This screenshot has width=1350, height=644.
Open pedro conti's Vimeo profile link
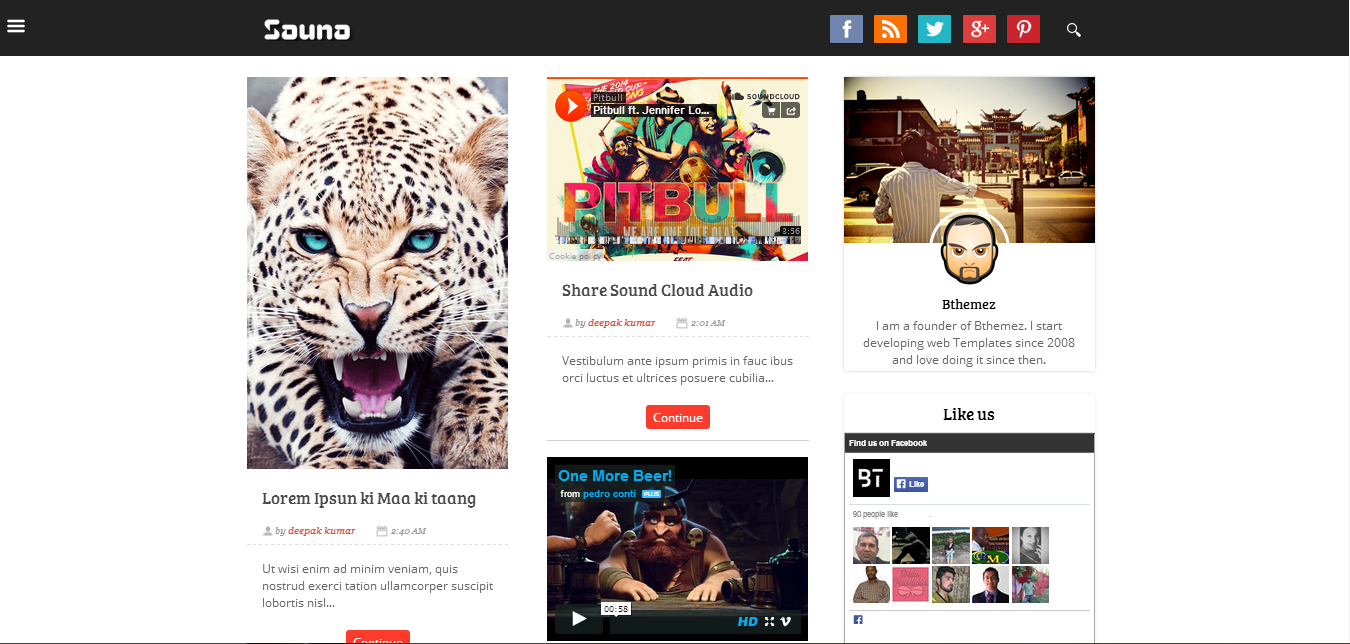tap(610, 494)
